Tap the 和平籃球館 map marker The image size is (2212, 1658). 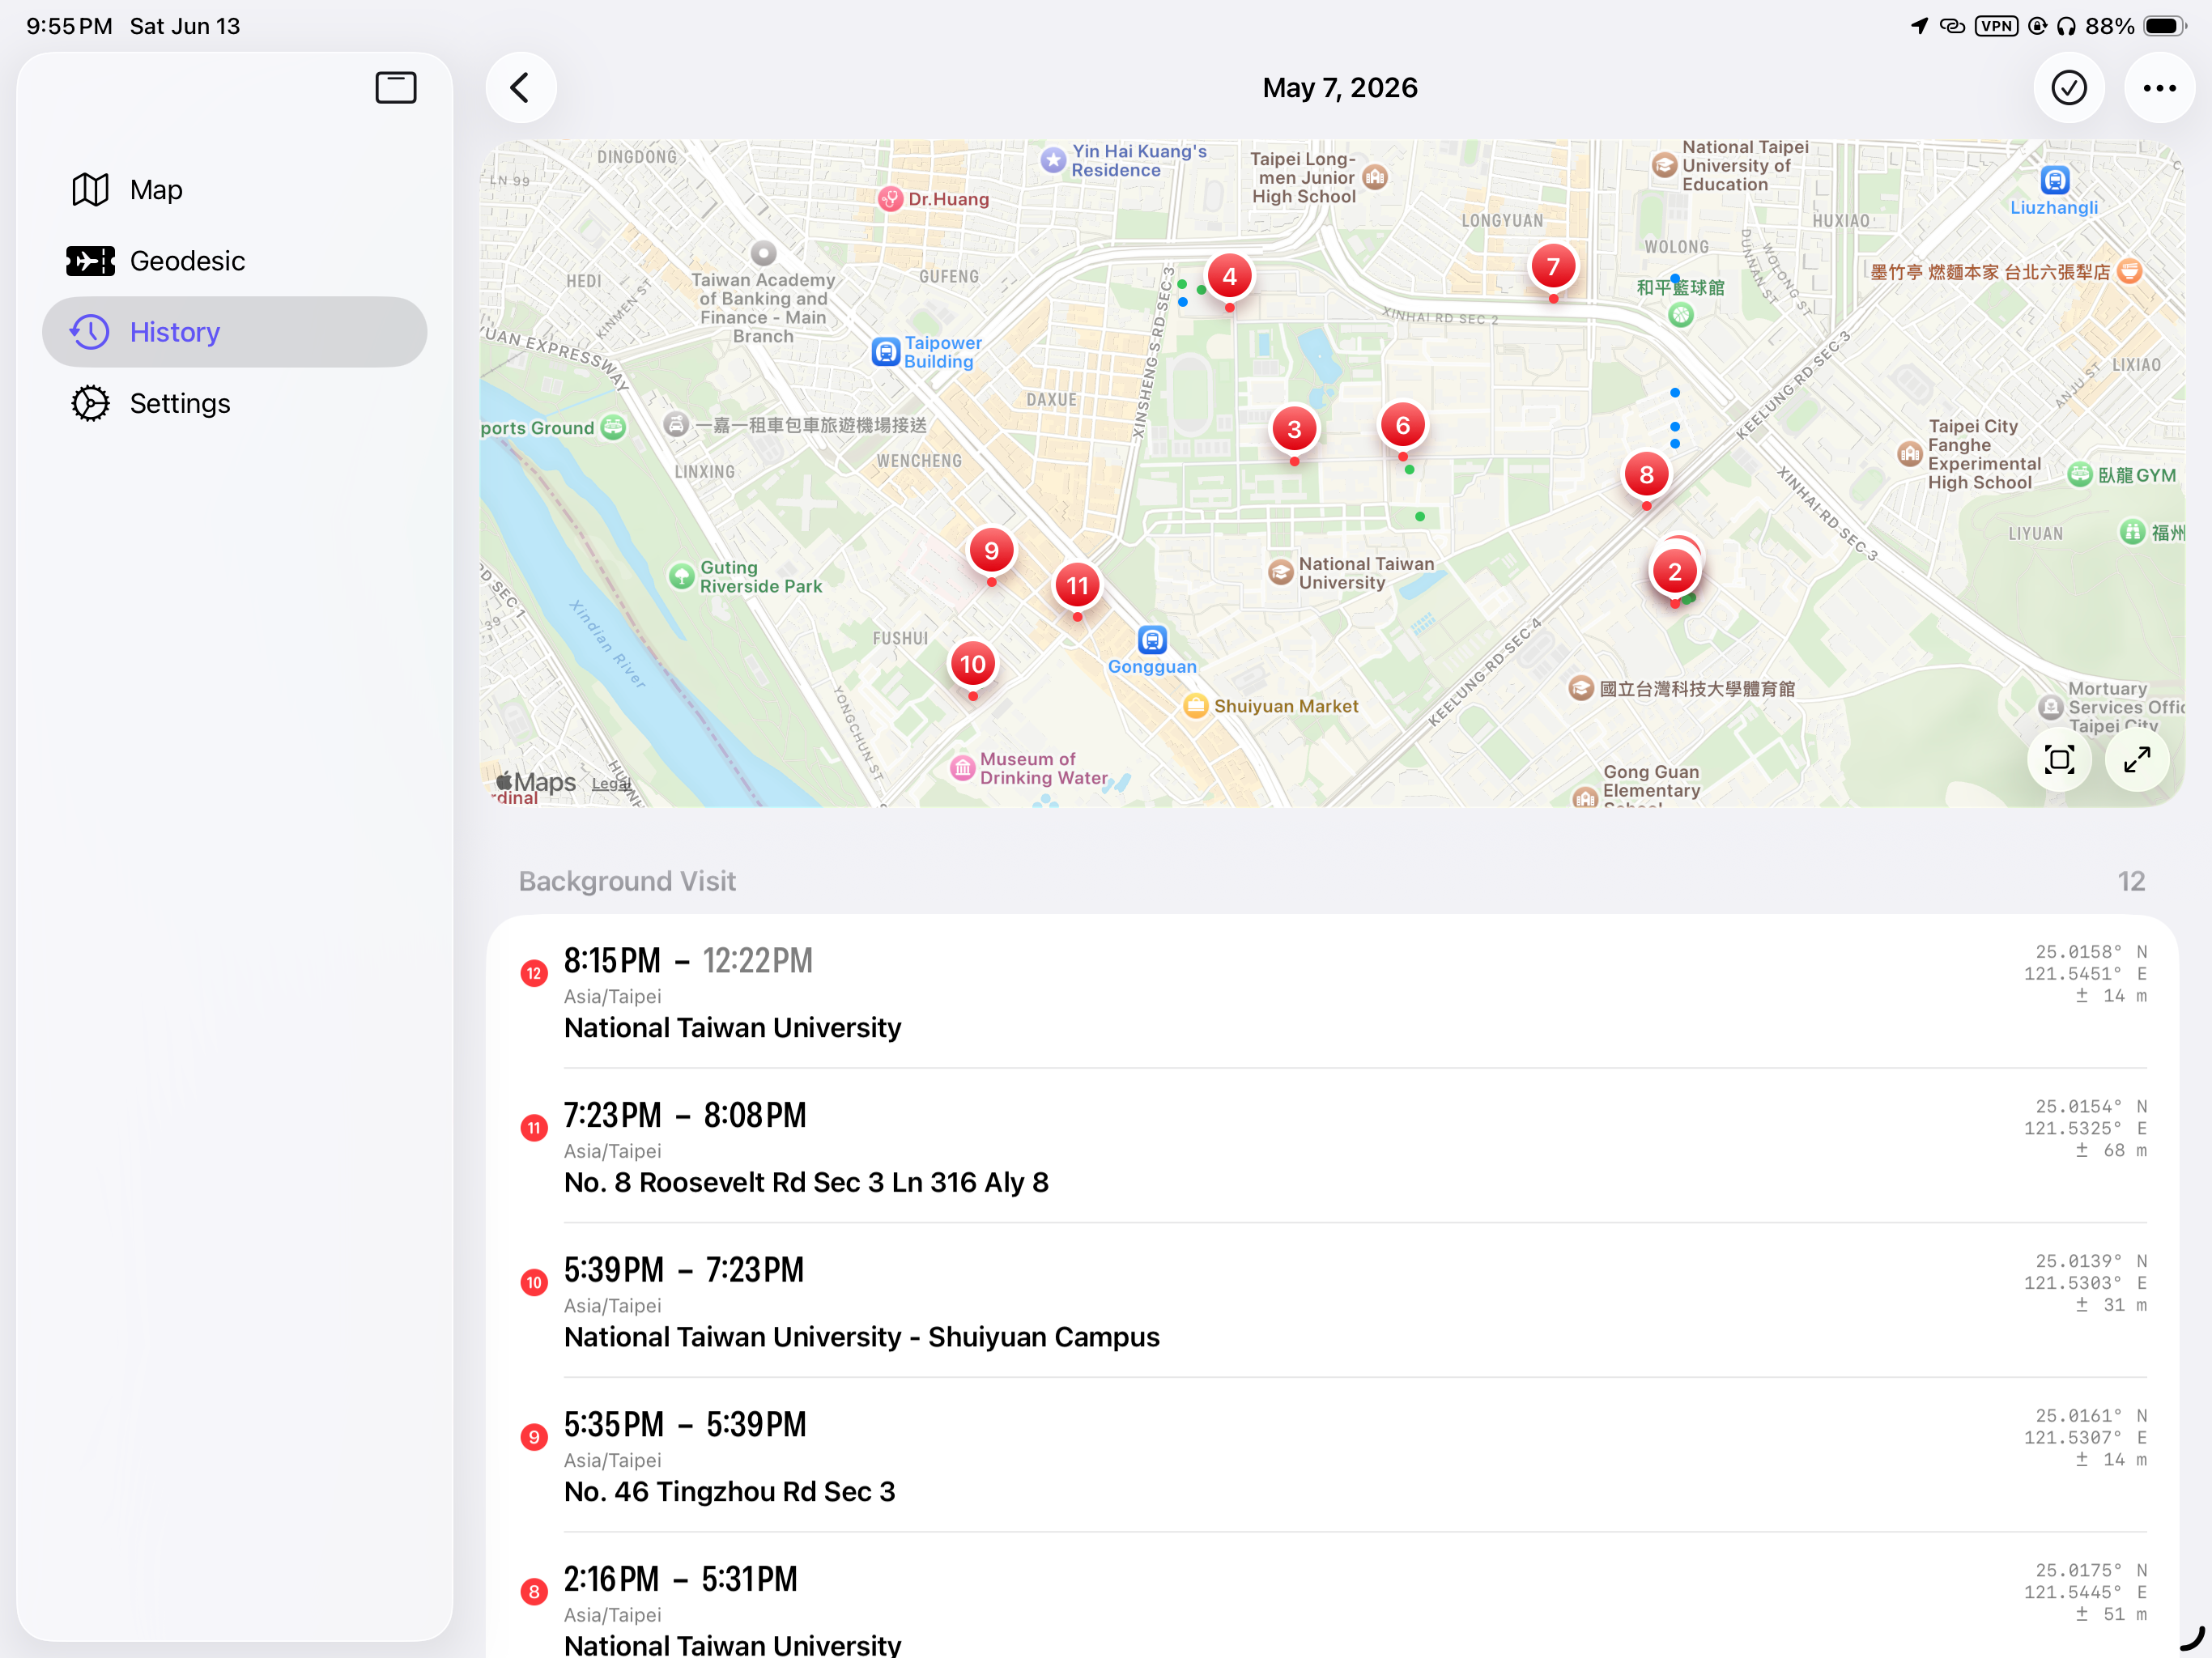point(1681,315)
